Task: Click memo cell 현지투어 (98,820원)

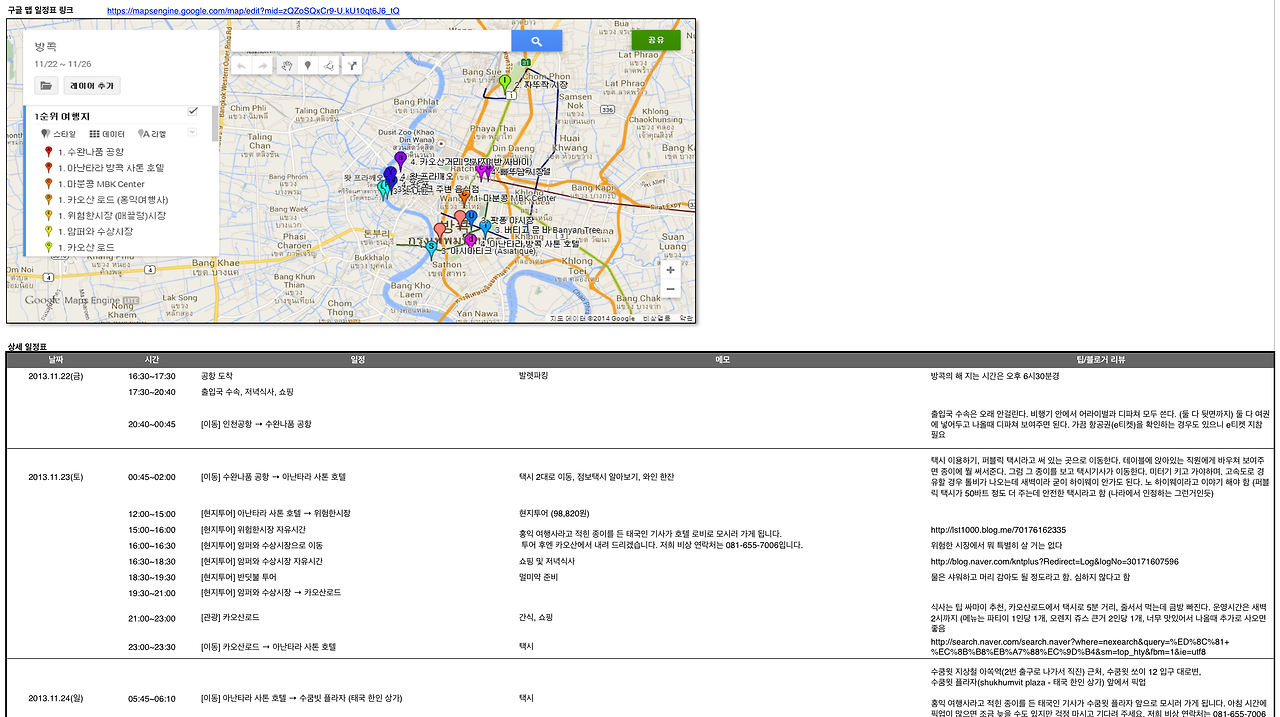Action: pos(554,513)
